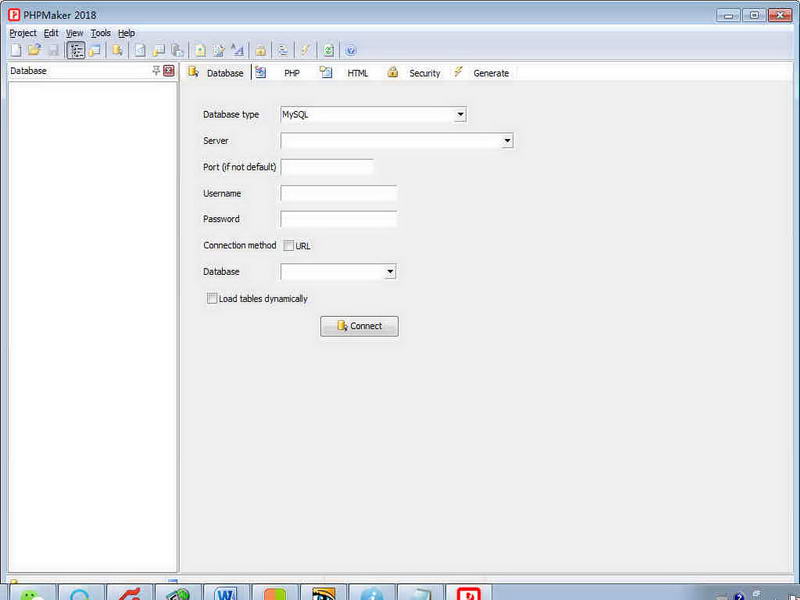Click the toolbar icon right of the database cylinder
The height and width of the screenshot is (600, 800).
point(140,50)
